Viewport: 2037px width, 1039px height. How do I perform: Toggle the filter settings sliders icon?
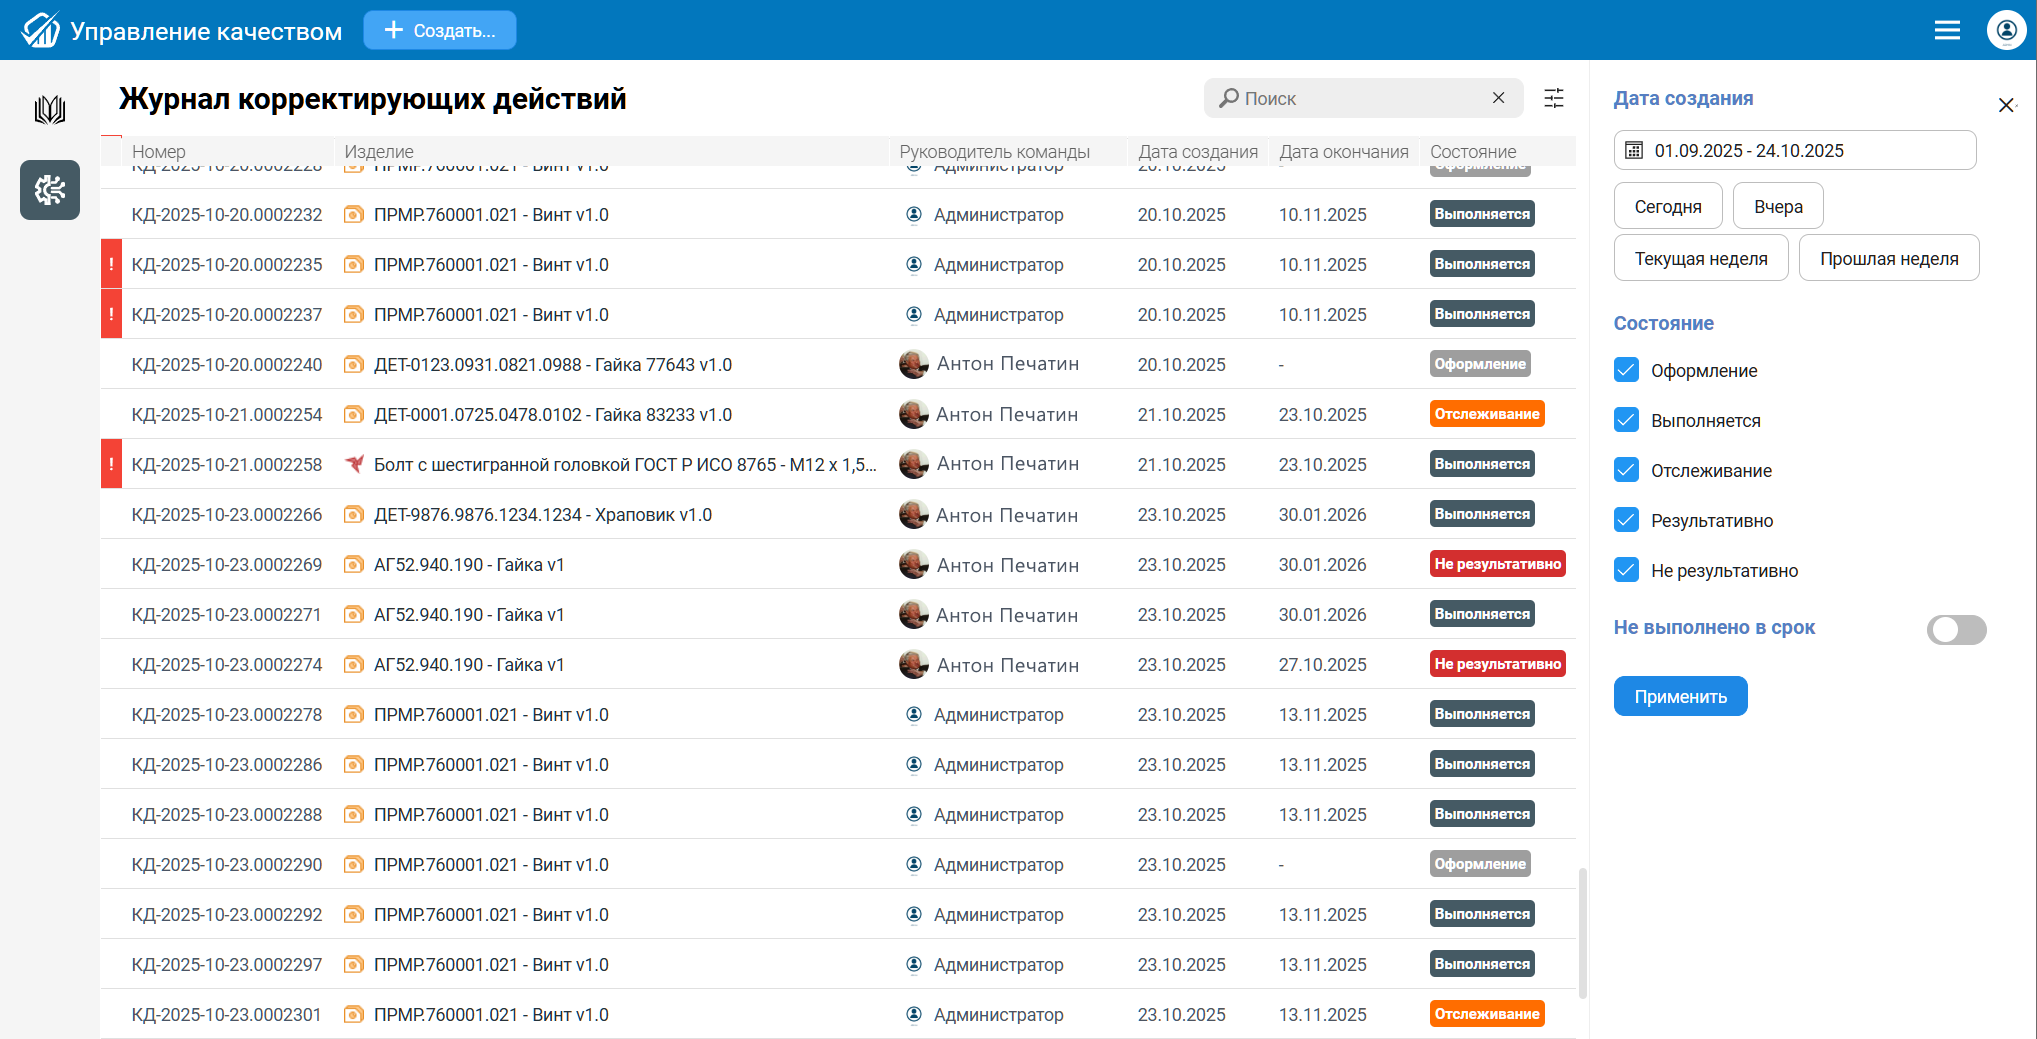pyautogui.click(x=1553, y=98)
